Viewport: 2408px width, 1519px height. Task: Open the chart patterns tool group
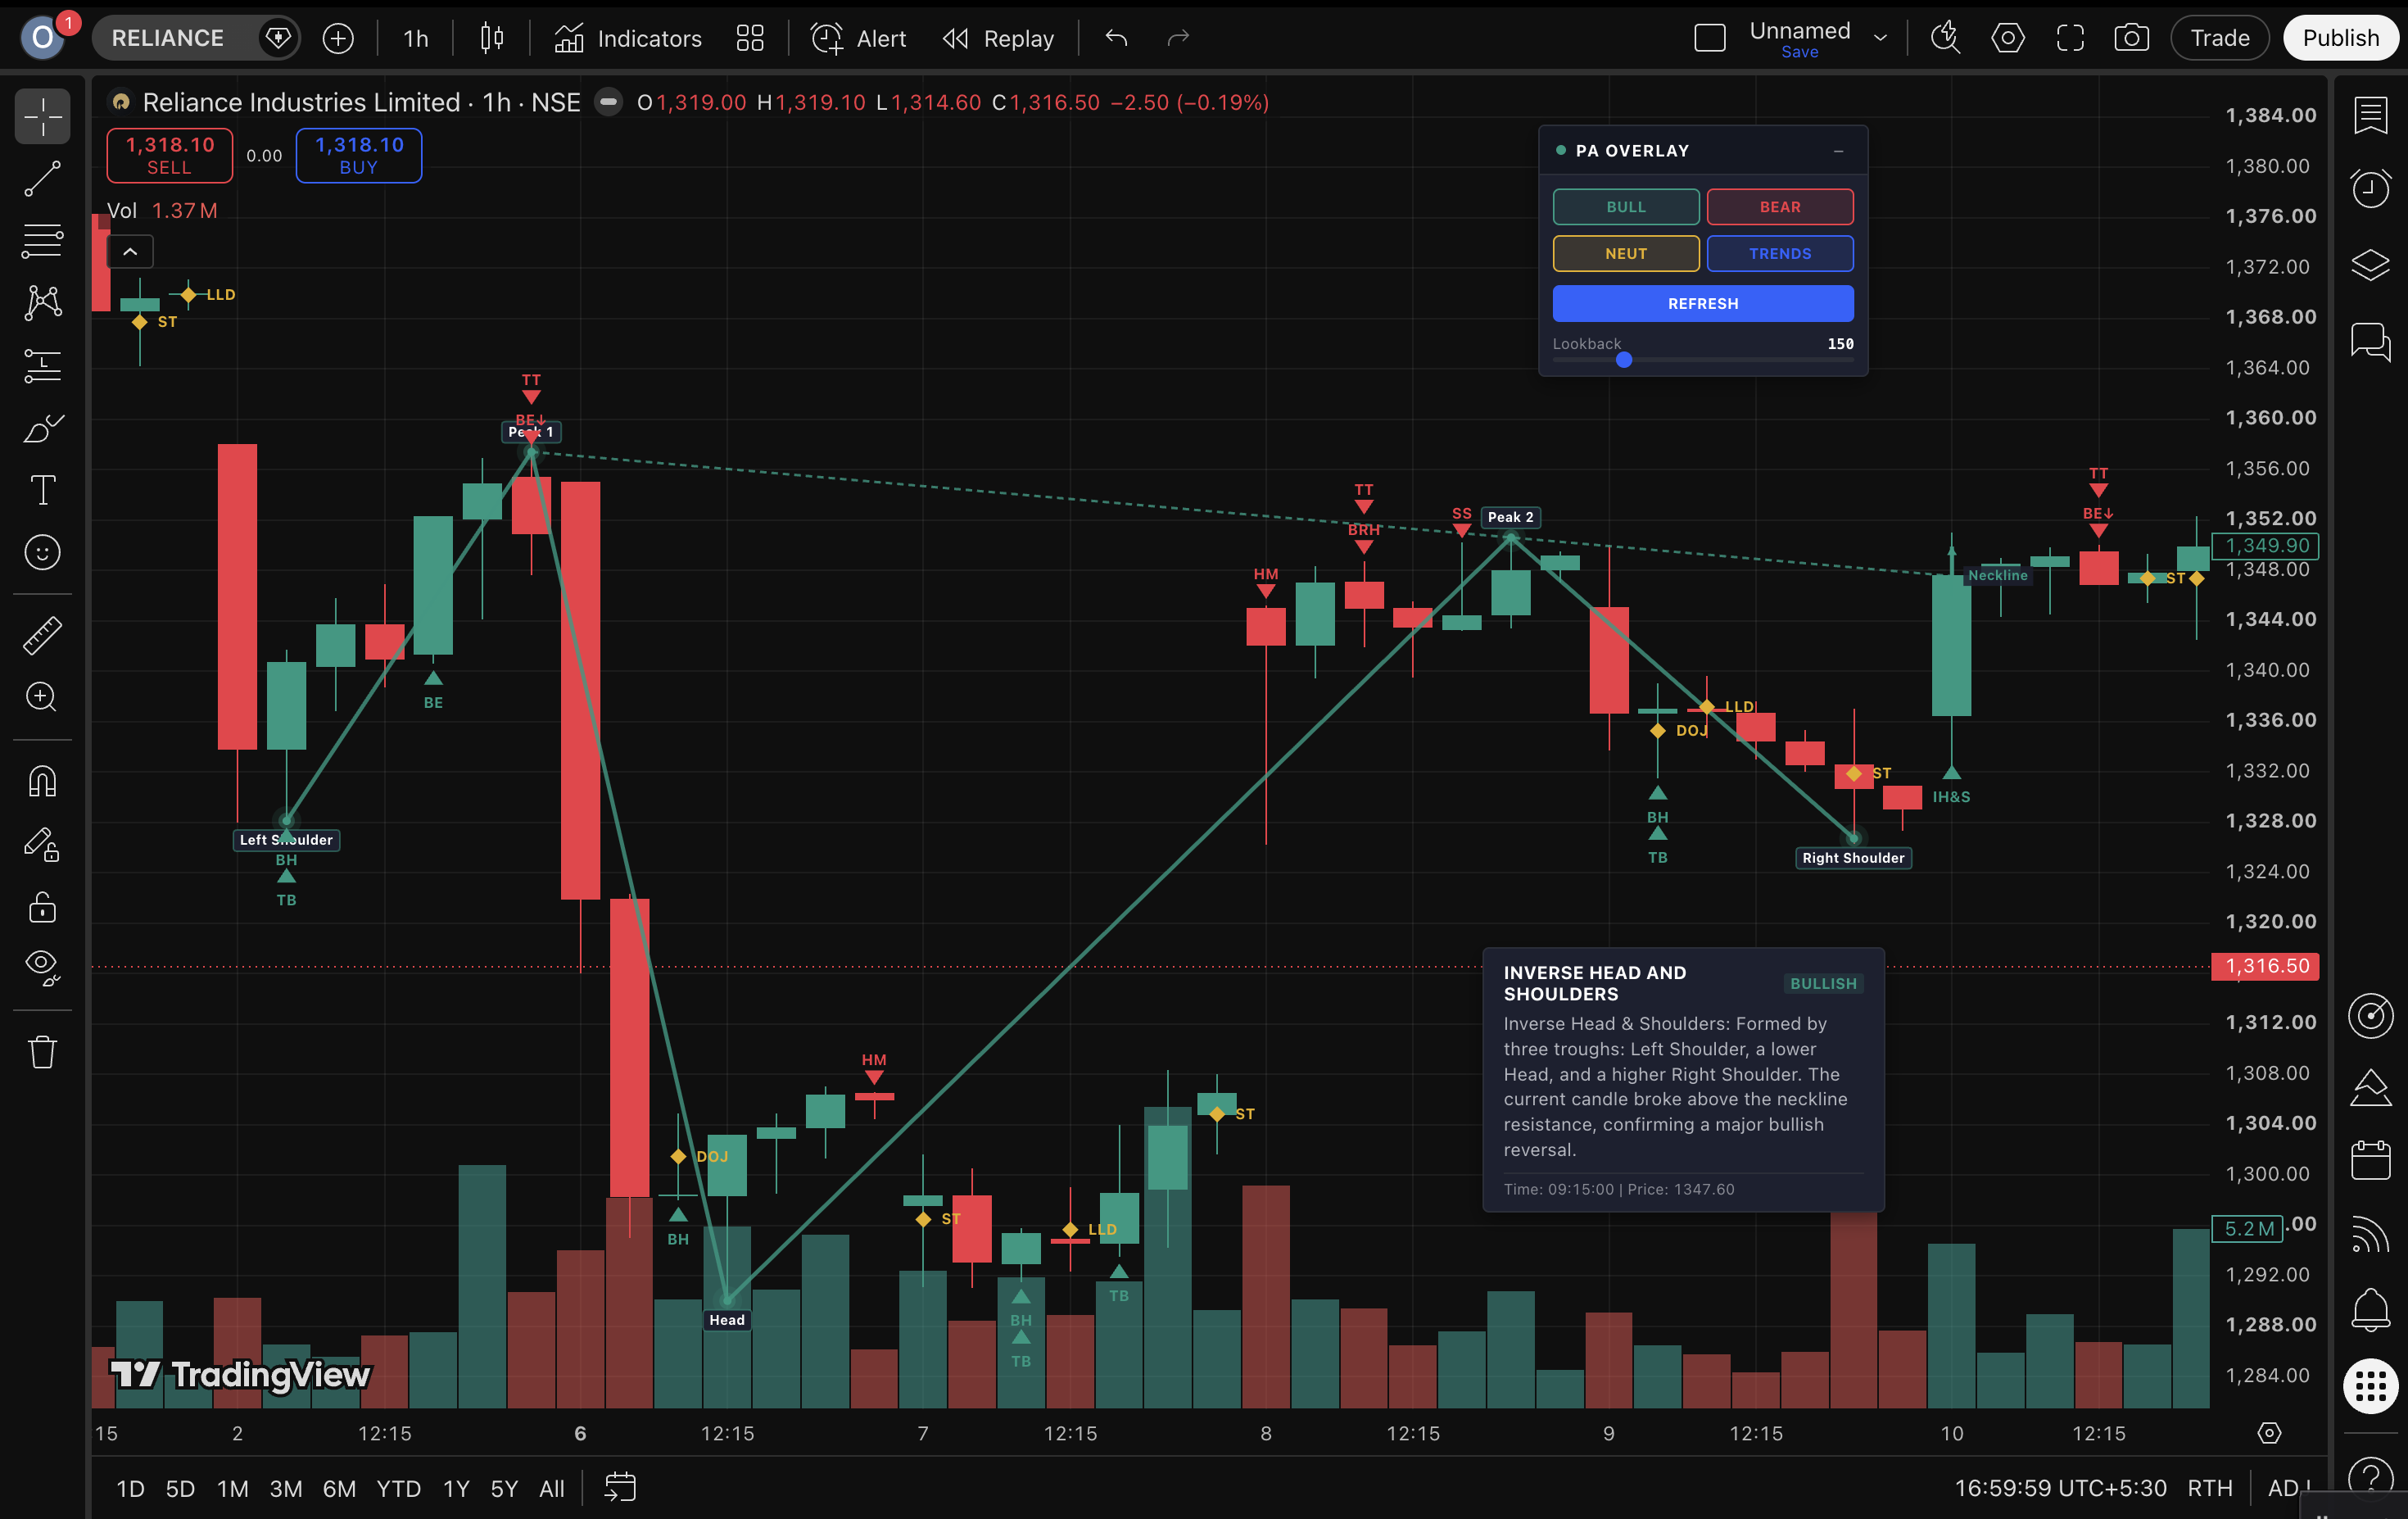[42, 303]
